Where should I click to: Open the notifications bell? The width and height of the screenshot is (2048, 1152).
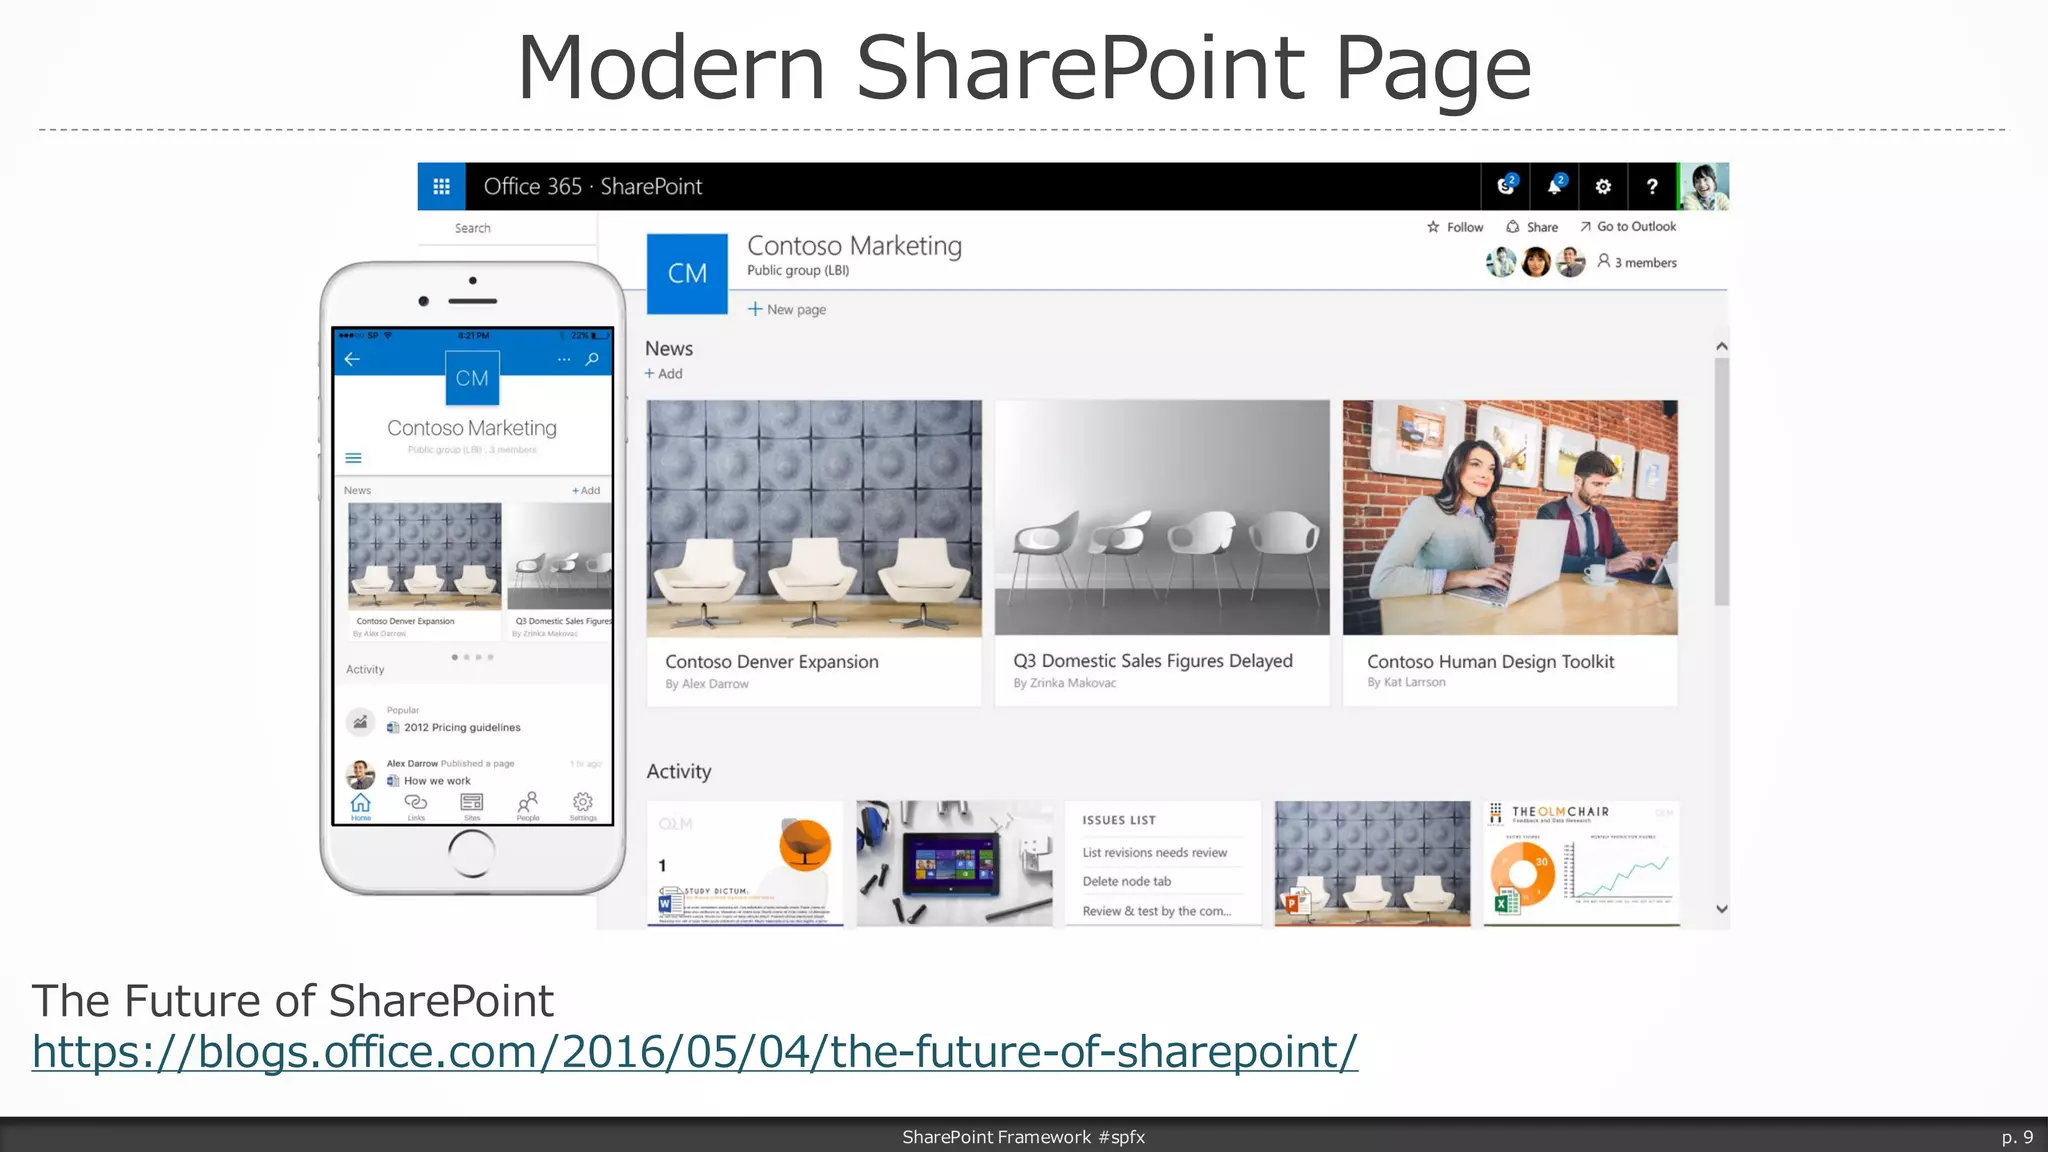click(1555, 186)
